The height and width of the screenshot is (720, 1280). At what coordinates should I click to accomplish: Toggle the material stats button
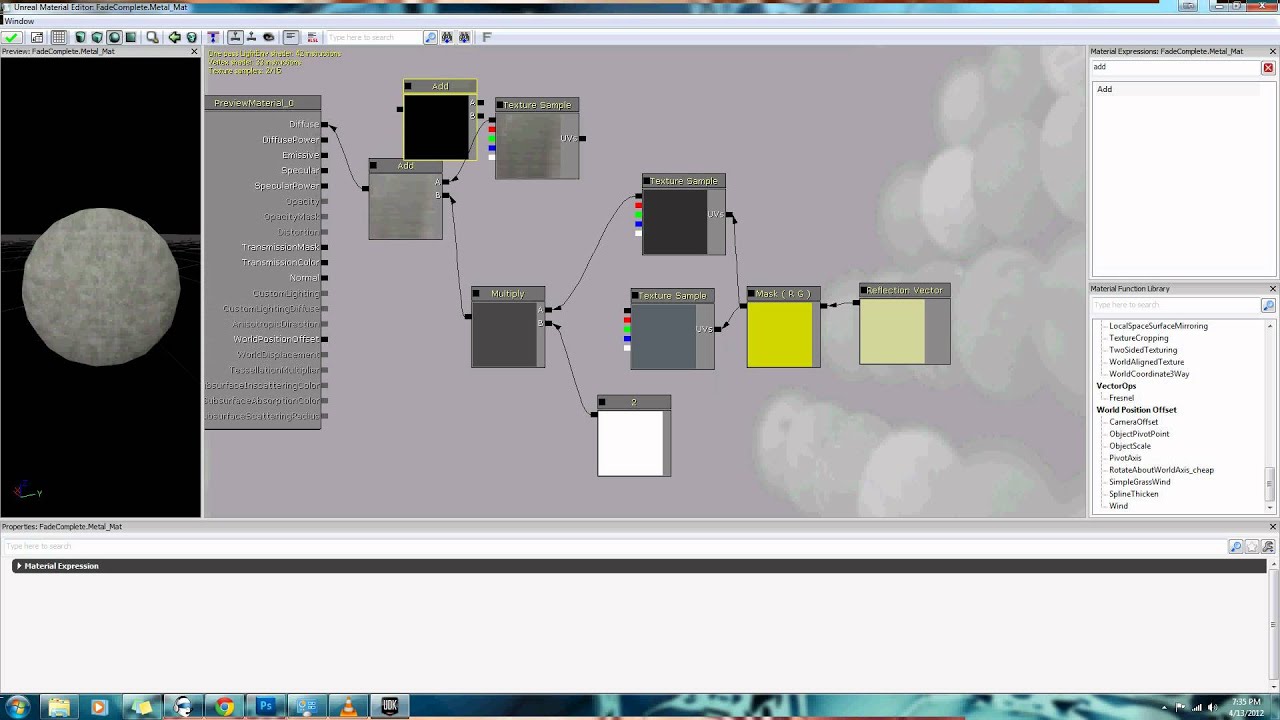[x=290, y=37]
